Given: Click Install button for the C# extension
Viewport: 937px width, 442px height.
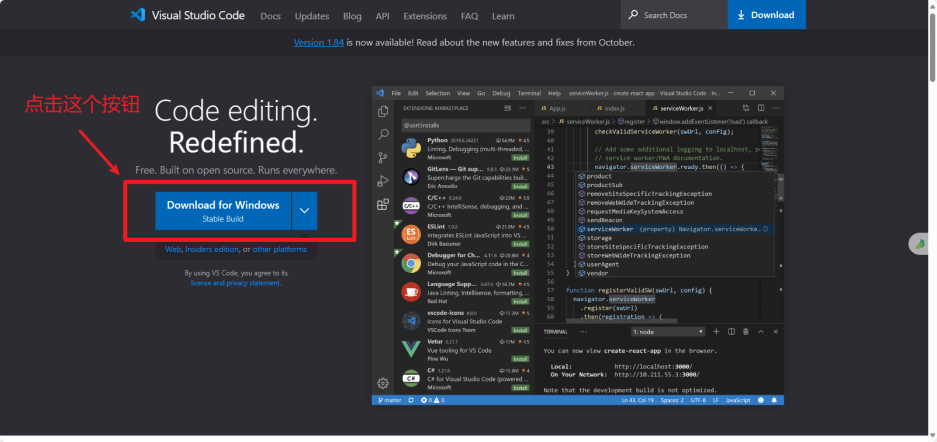Looking at the screenshot, I should [520, 388].
